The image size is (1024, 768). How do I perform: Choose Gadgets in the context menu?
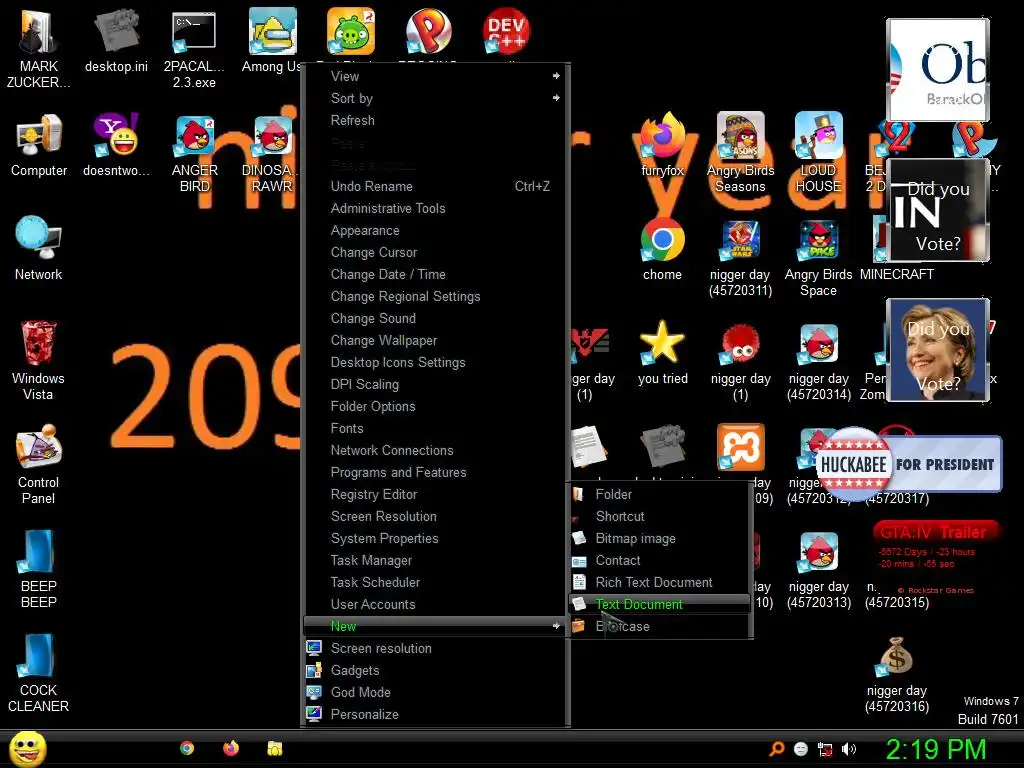coord(435,670)
